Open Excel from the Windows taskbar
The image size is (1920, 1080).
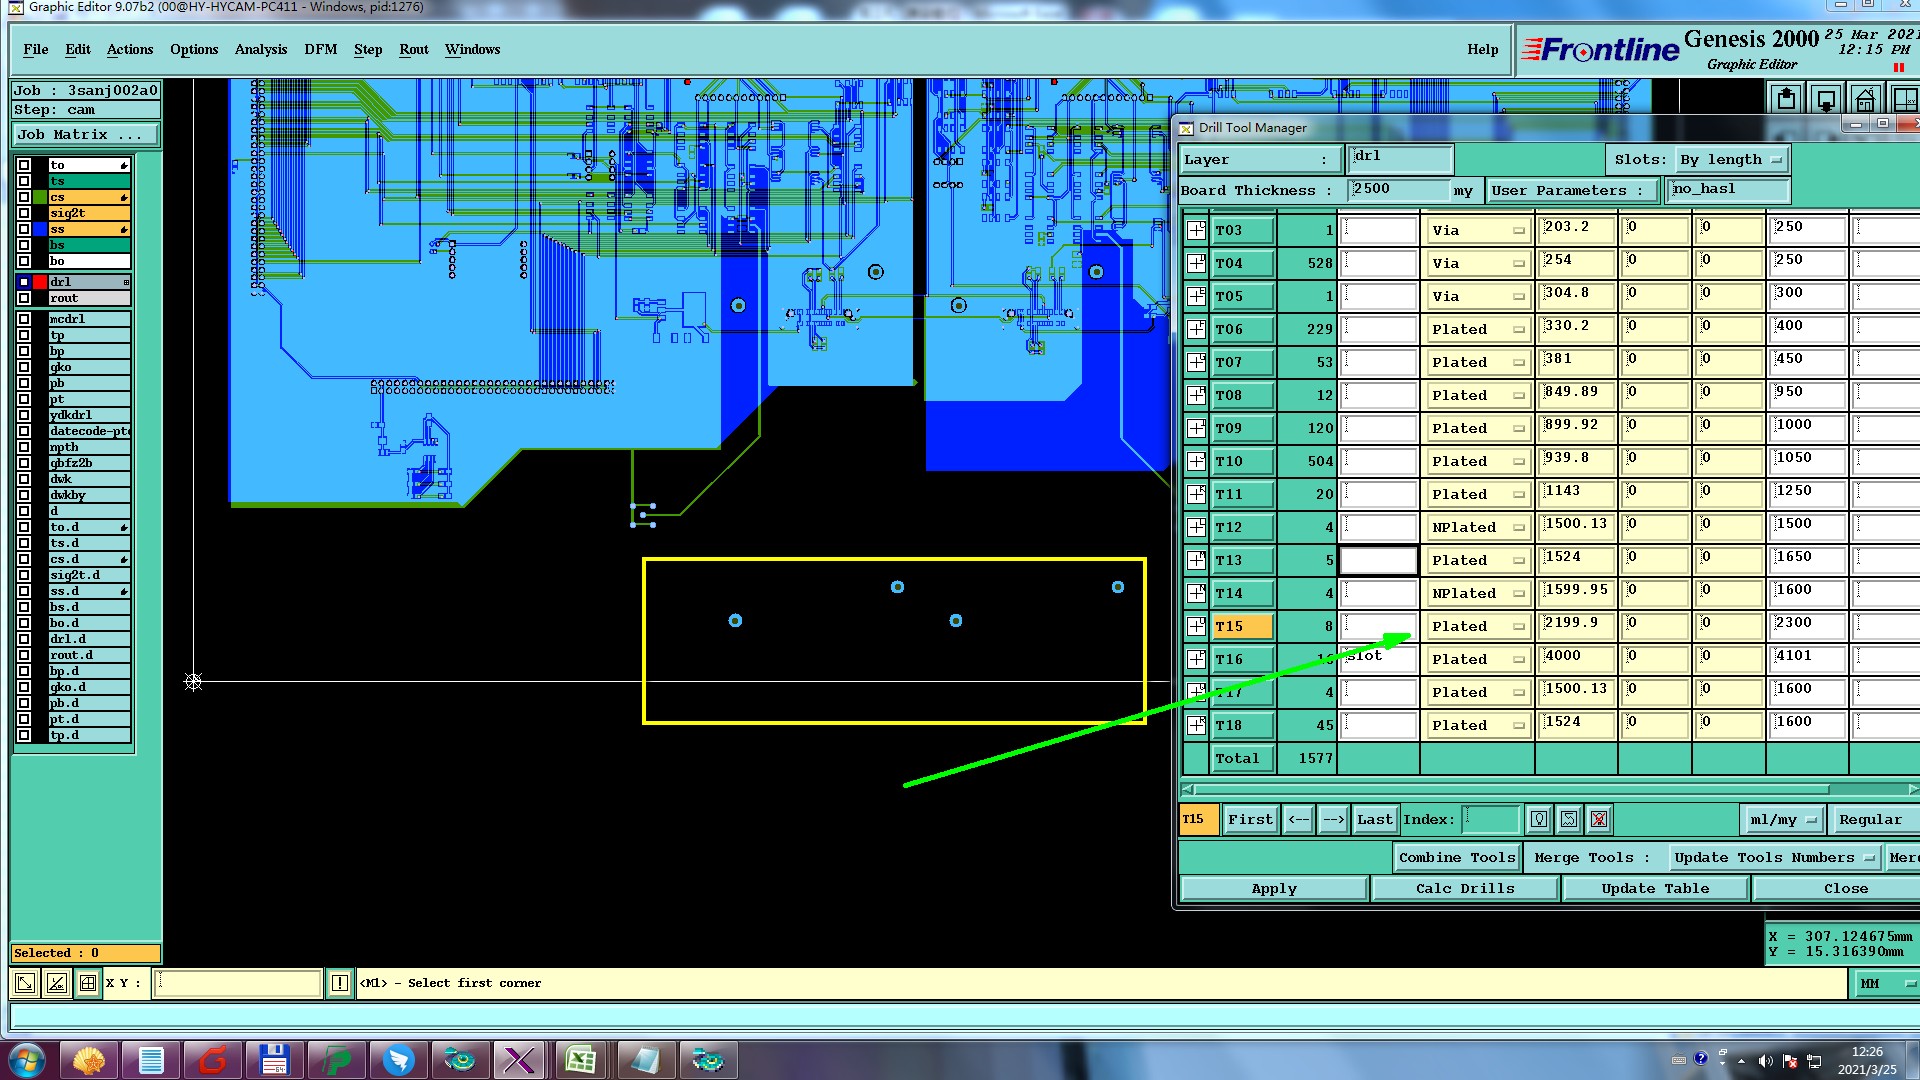[x=581, y=1059]
